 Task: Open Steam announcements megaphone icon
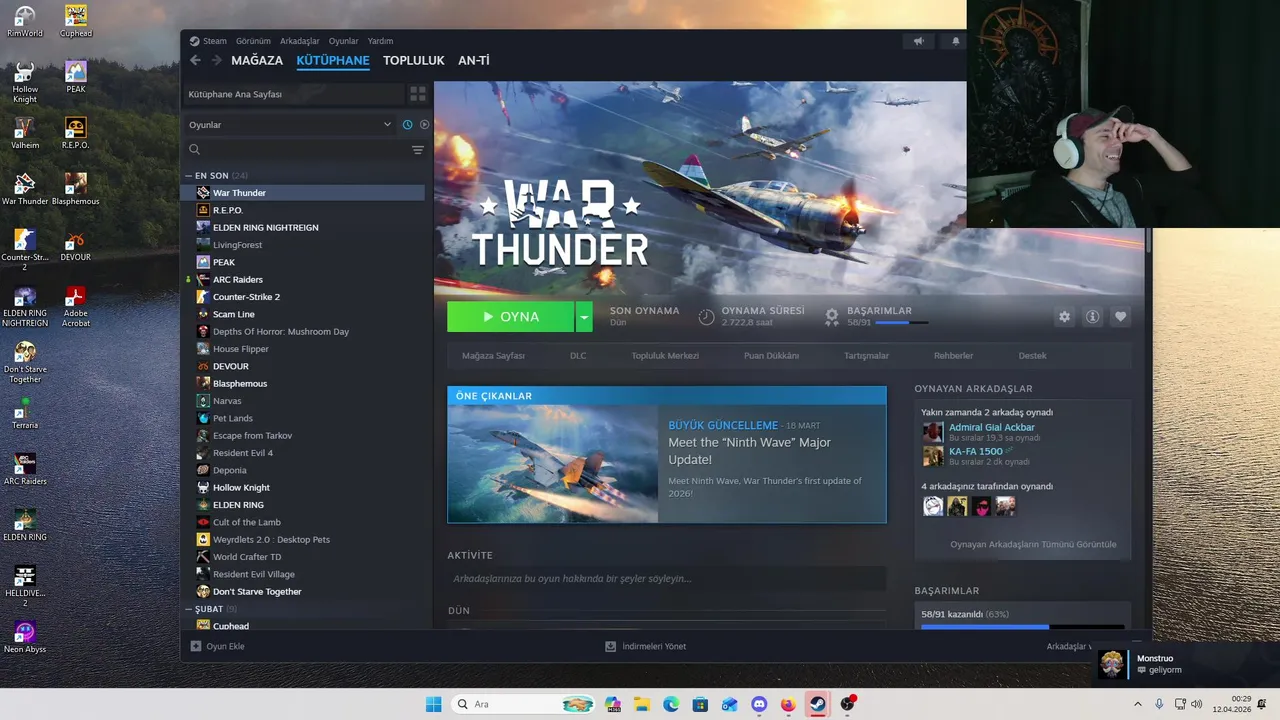point(918,41)
